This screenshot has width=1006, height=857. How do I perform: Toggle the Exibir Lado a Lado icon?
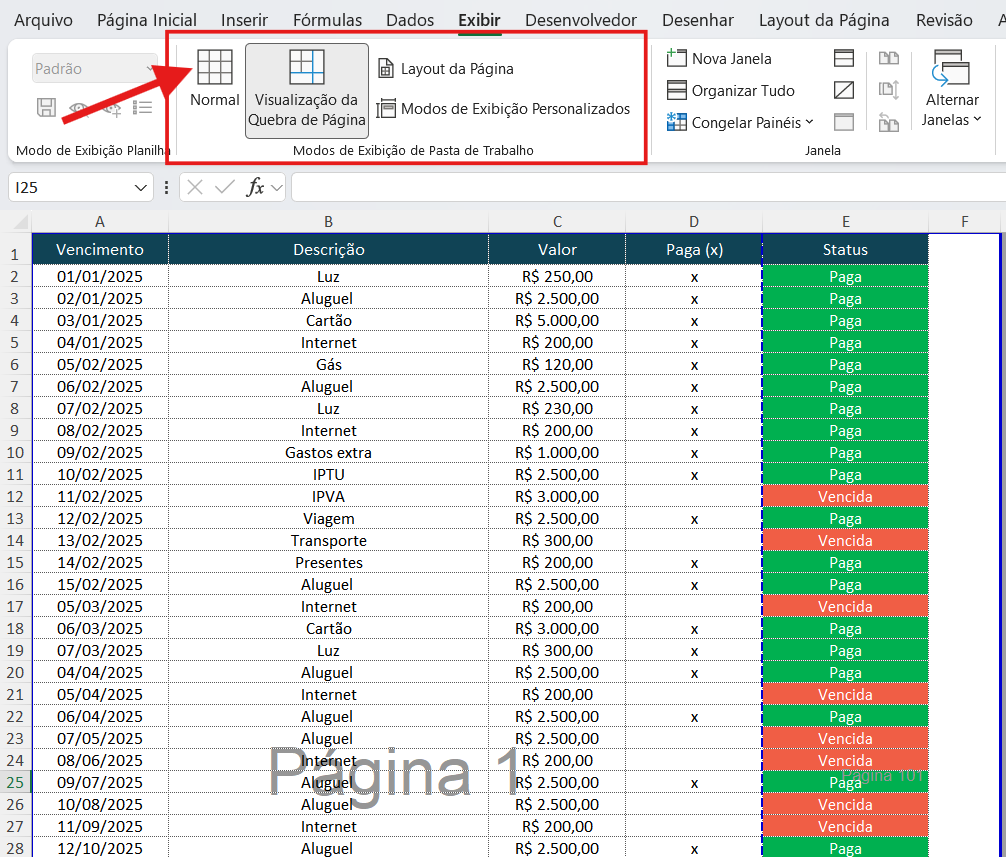click(890, 58)
